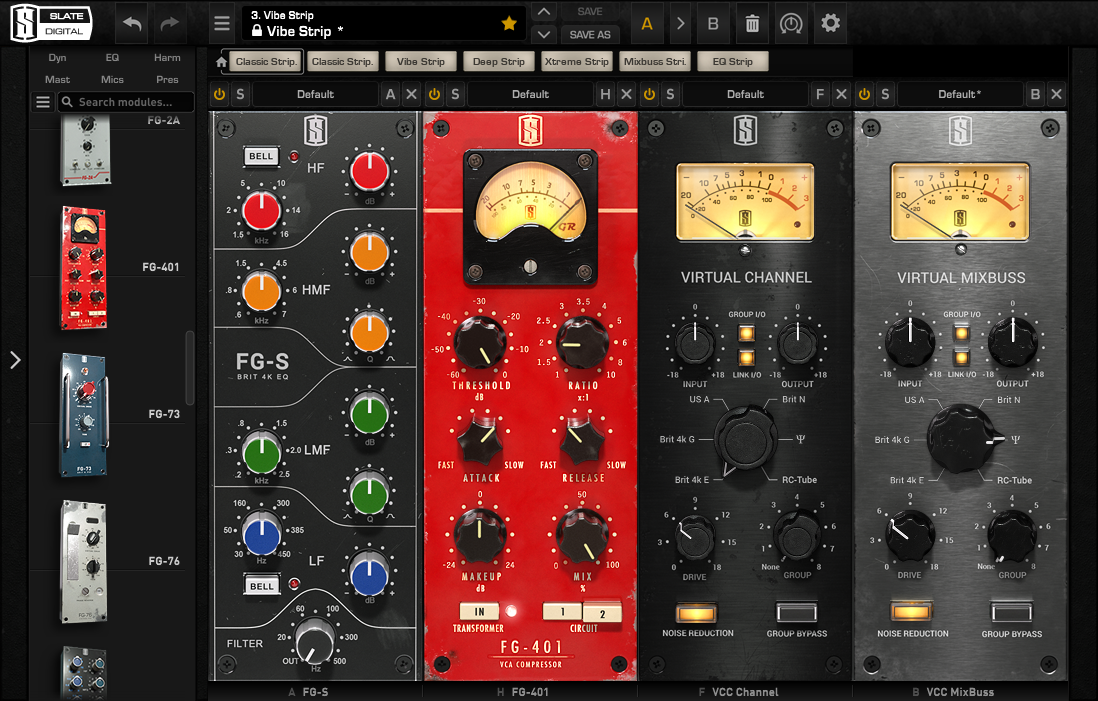Screen dimensions: 1098x701
Task: Click the Search modules field
Action: click(126, 102)
